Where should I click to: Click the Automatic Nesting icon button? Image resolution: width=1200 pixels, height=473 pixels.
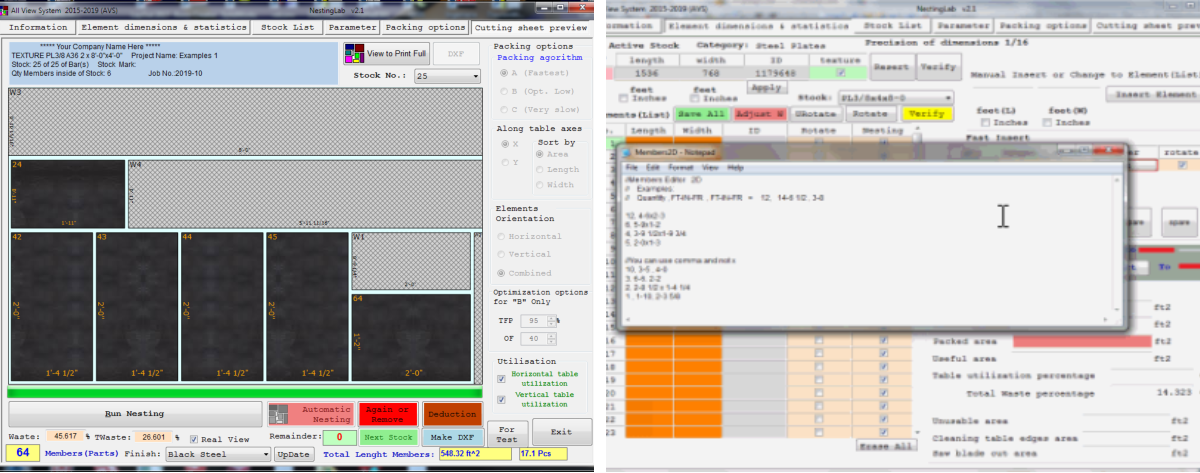pyautogui.click(x=280, y=414)
